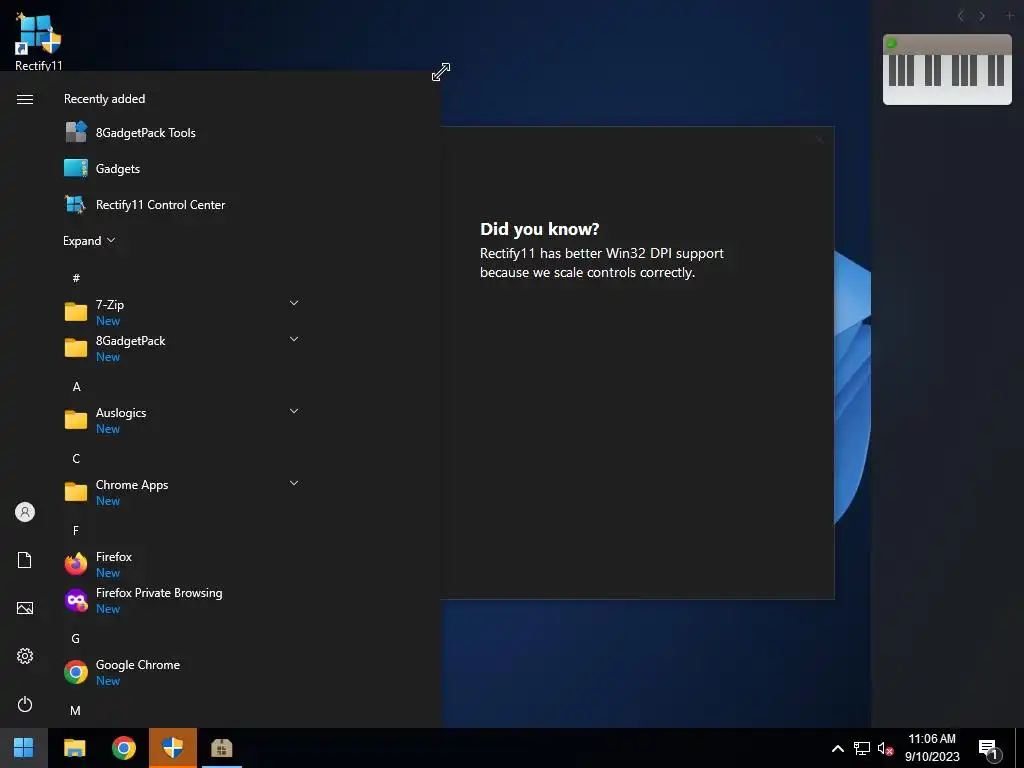Expand the 8GadgetPack folder chevron

point(294,339)
